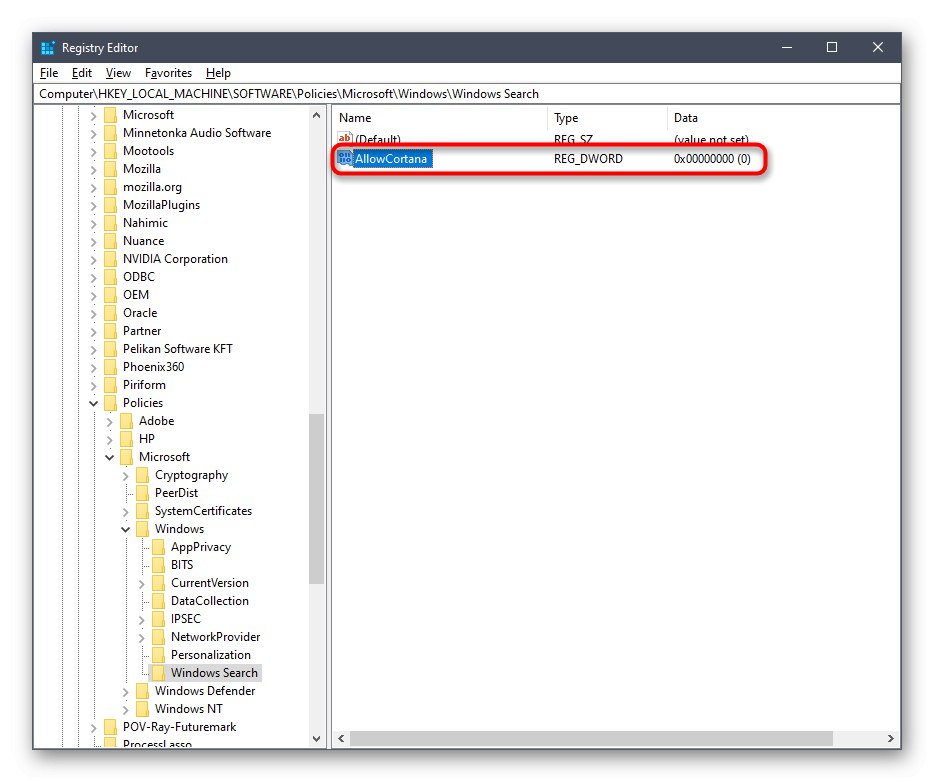Open the Edit menu
The width and height of the screenshot is (934, 782).
tap(82, 73)
